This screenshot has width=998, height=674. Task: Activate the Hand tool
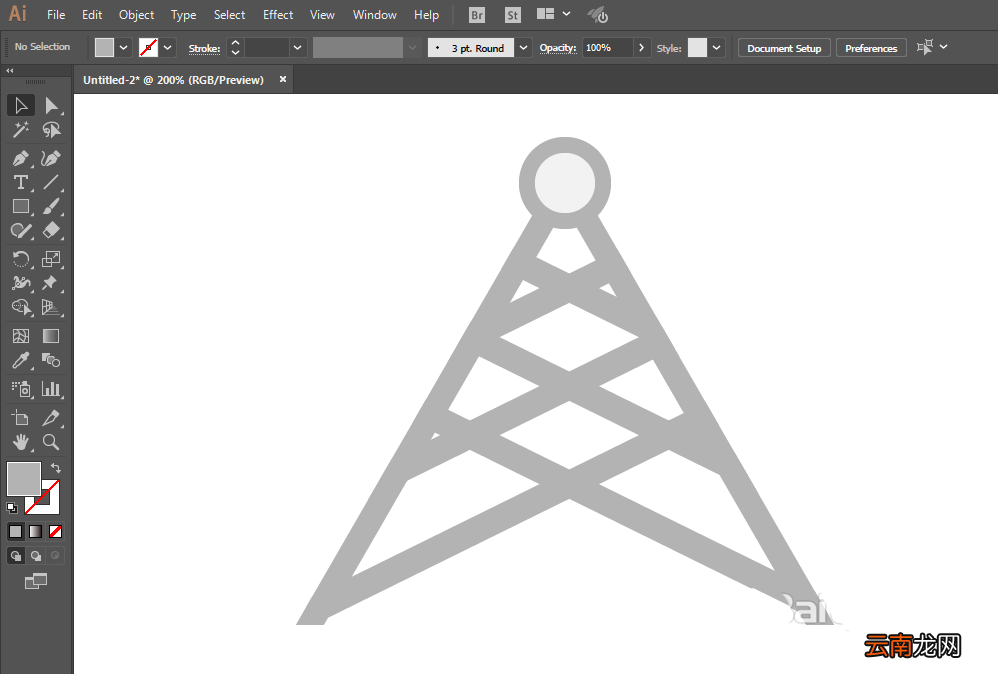[21, 442]
